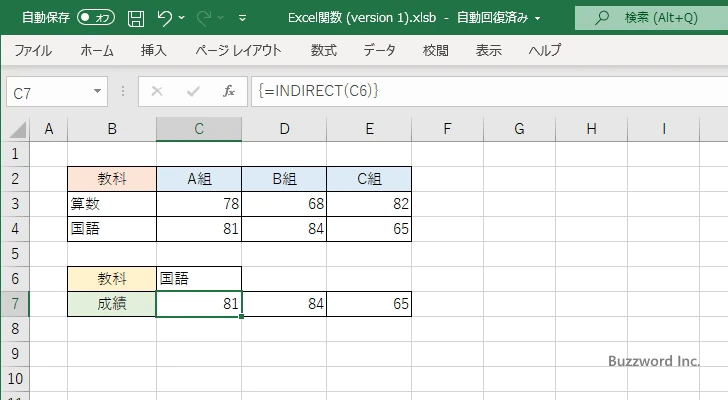This screenshot has height=400, width=728.
Task: Open the 表示 tab
Action: click(x=488, y=50)
